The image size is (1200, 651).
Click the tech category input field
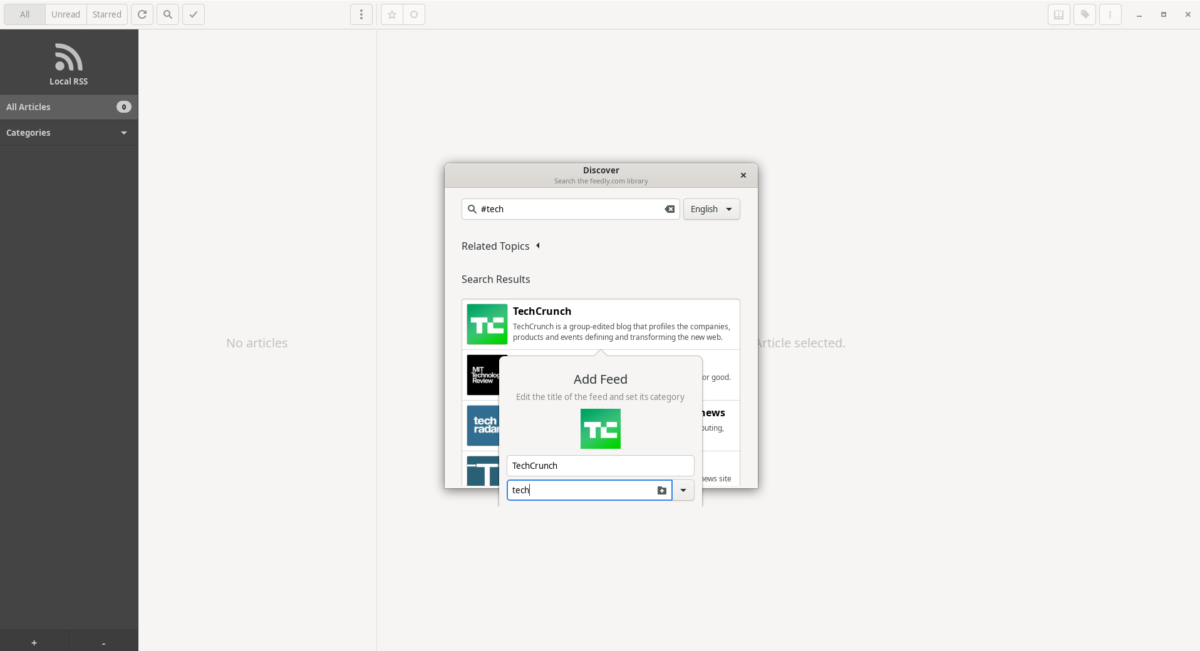point(589,490)
